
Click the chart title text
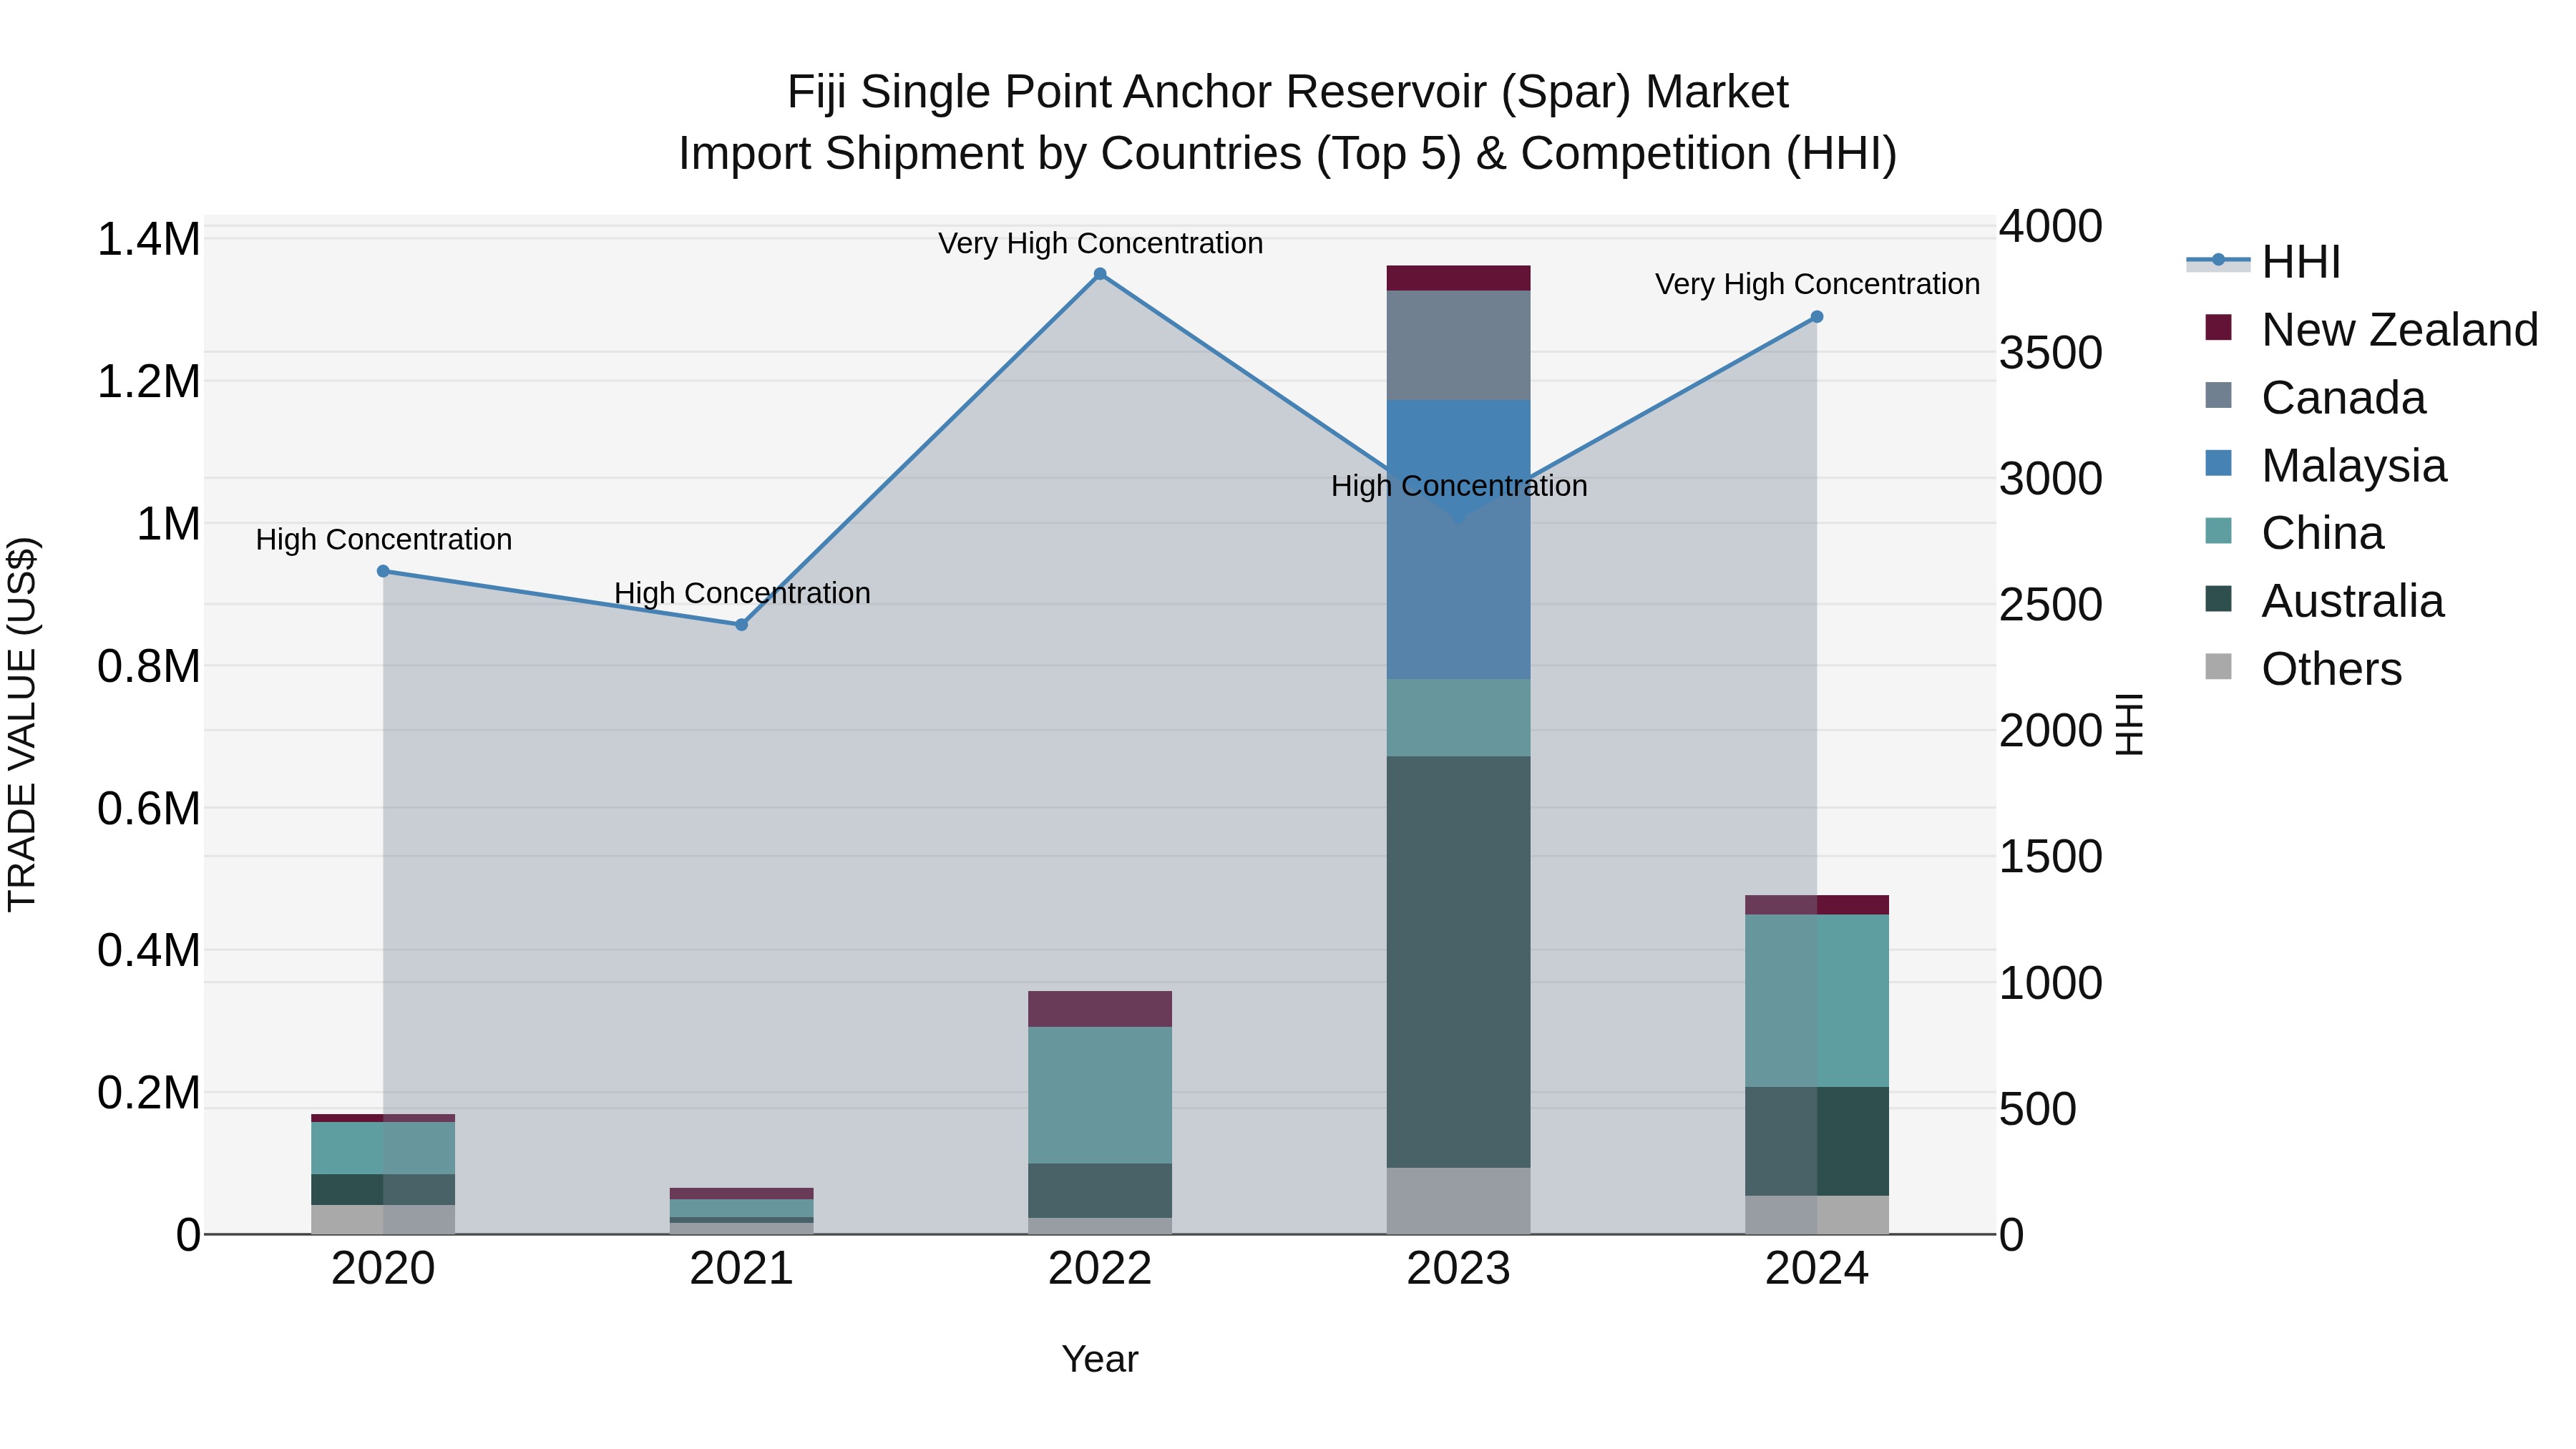[x=1288, y=123]
